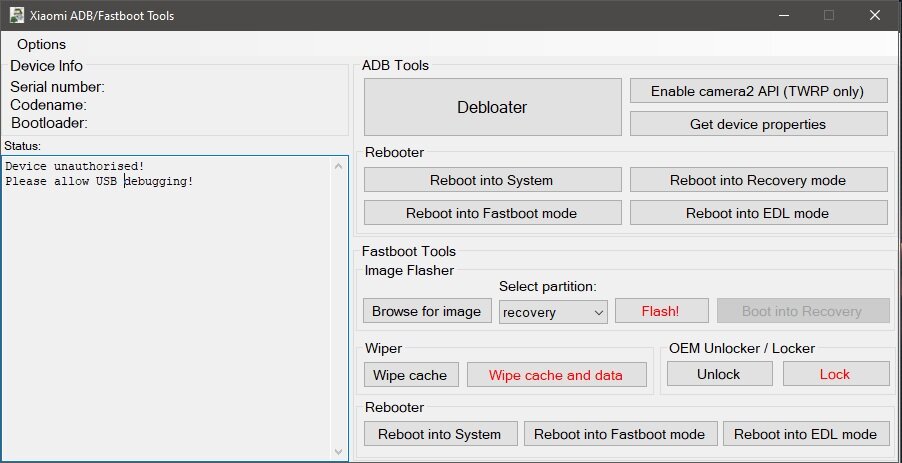The image size is (902, 463).
Task: Click Get device properties
Action: point(758,124)
